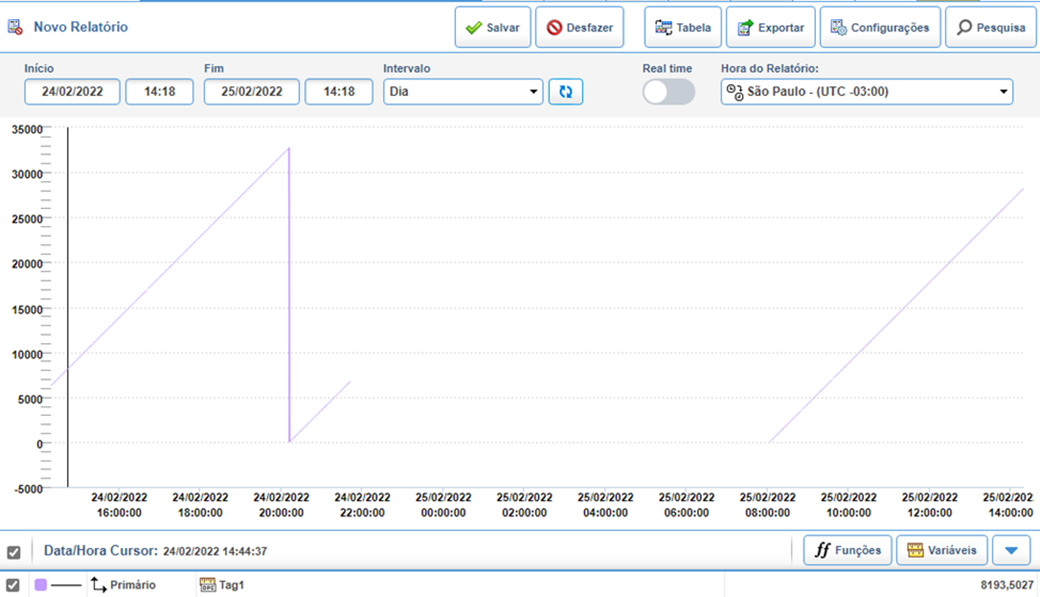Open the Hora do Relatório timezone dropdown
Viewport: 1040px width, 597px height.
[867, 92]
